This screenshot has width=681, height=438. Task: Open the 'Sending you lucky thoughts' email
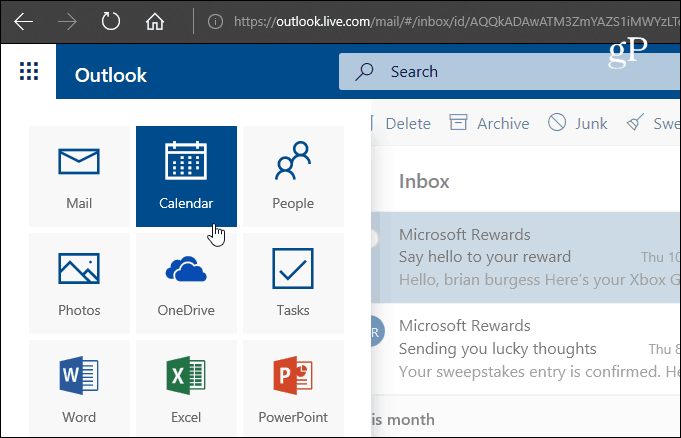pyautogui.click(x=526, y=349)
